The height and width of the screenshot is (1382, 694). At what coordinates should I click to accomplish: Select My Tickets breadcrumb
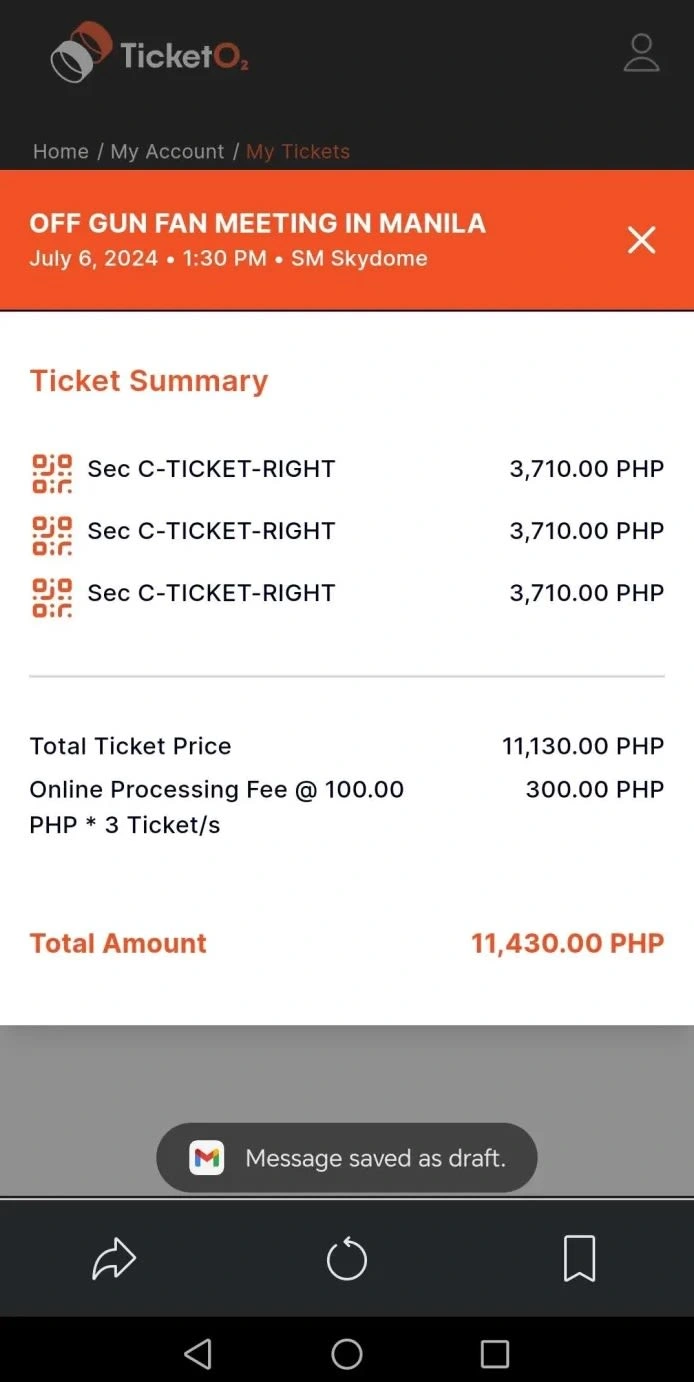click(298, 152)
